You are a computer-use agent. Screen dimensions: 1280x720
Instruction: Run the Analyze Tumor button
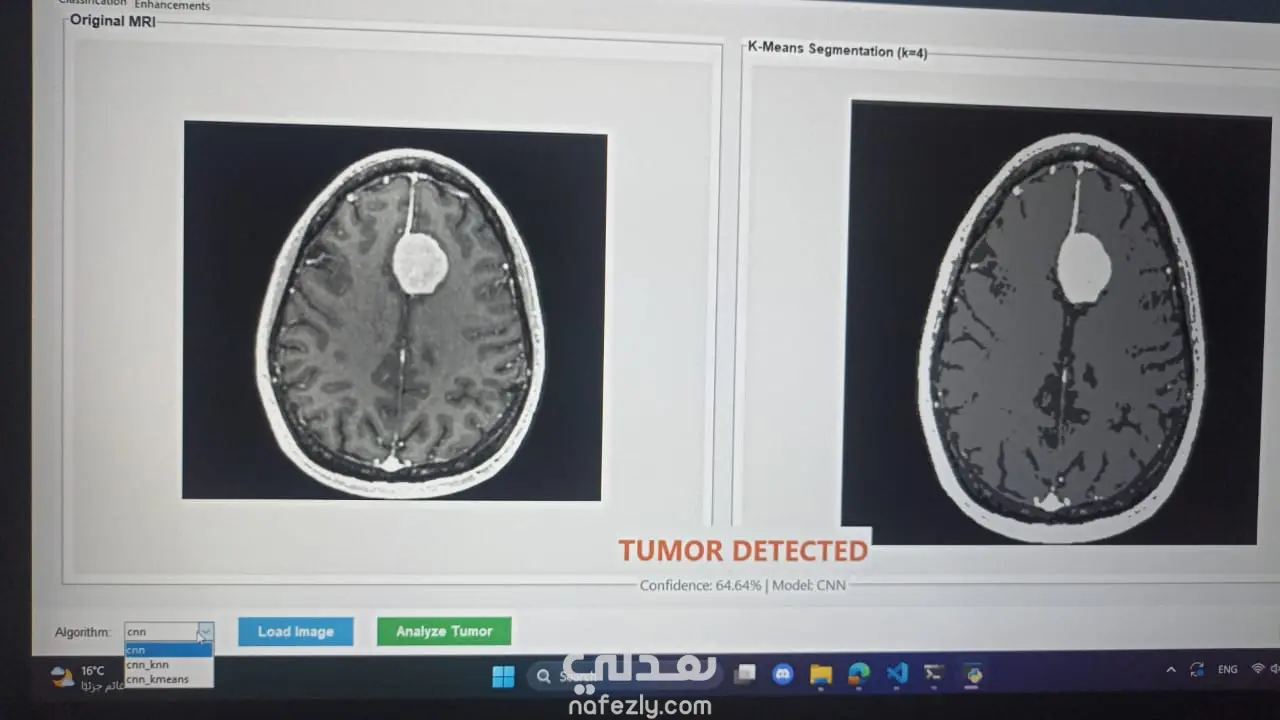(444, 631)
